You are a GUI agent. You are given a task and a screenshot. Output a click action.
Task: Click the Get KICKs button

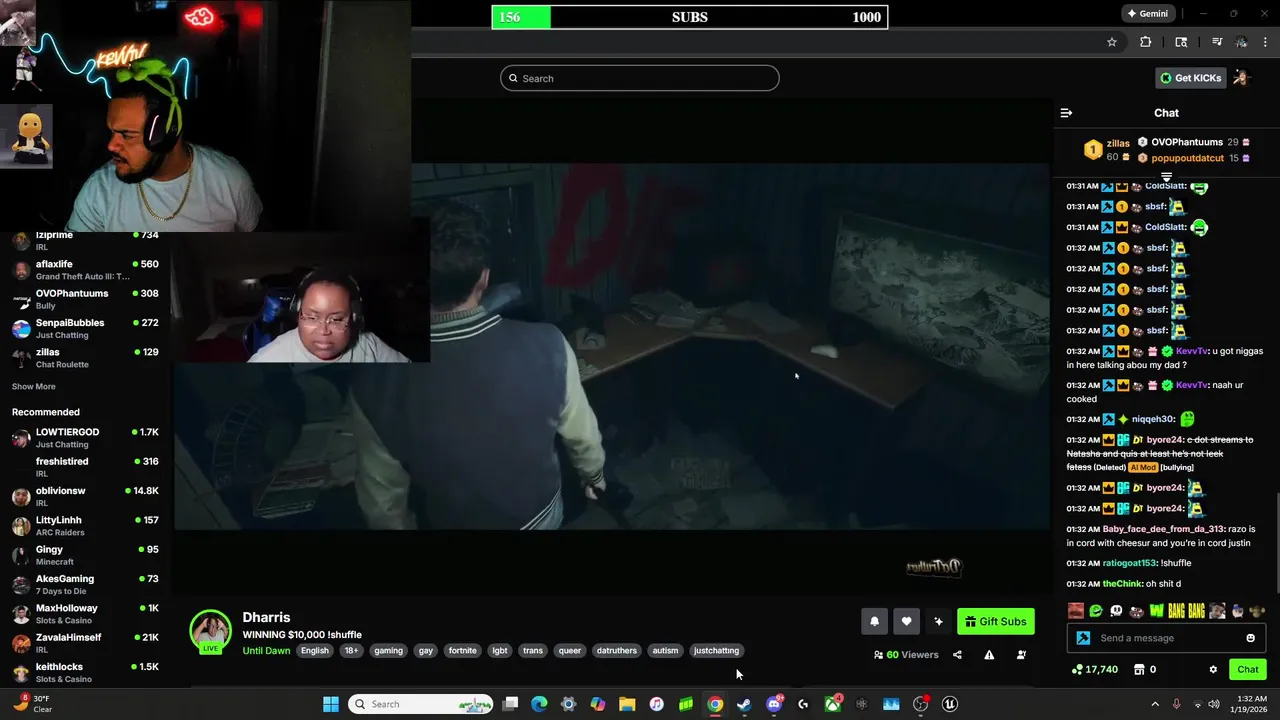pyautogui.click(x=1190, y=78)
